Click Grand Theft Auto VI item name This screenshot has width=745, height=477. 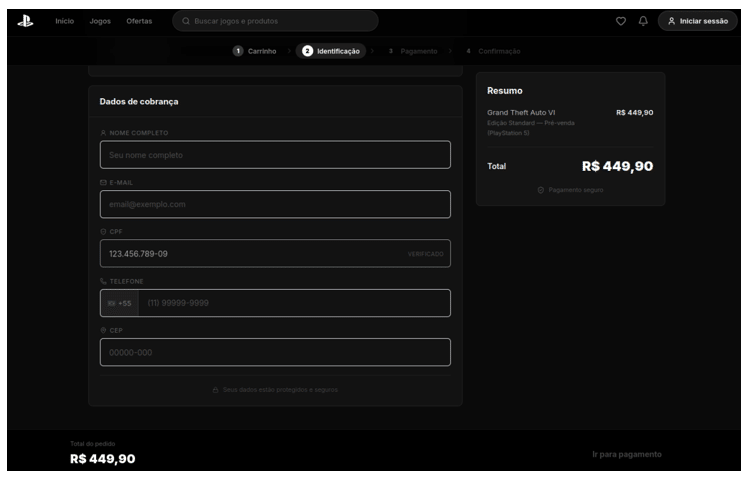(521, 113)
